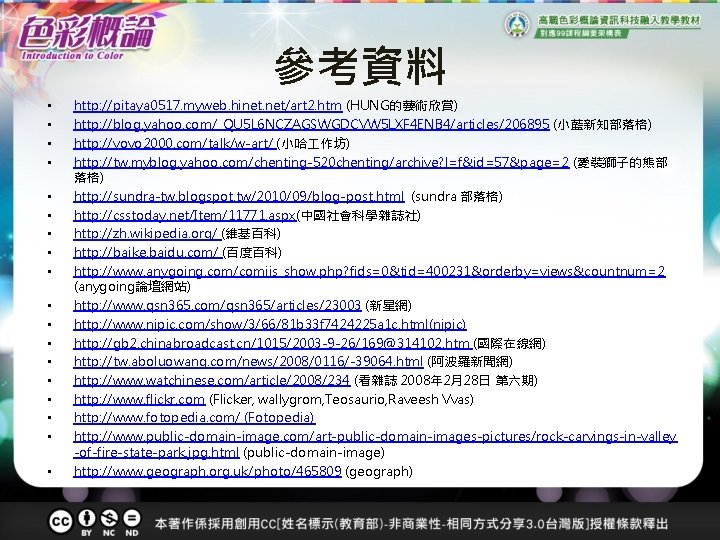The width and height of the screenshot is (720, 540).
Task: Open the csstoday.net Item/11771.aspx link
Action: pos(185,215)
